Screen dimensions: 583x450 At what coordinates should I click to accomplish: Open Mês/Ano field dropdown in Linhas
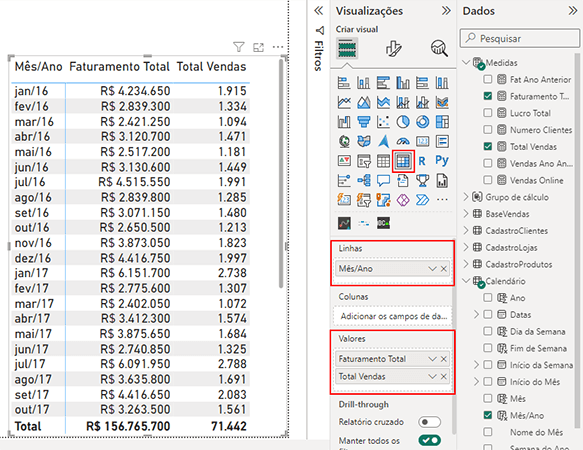pos(432,269)
